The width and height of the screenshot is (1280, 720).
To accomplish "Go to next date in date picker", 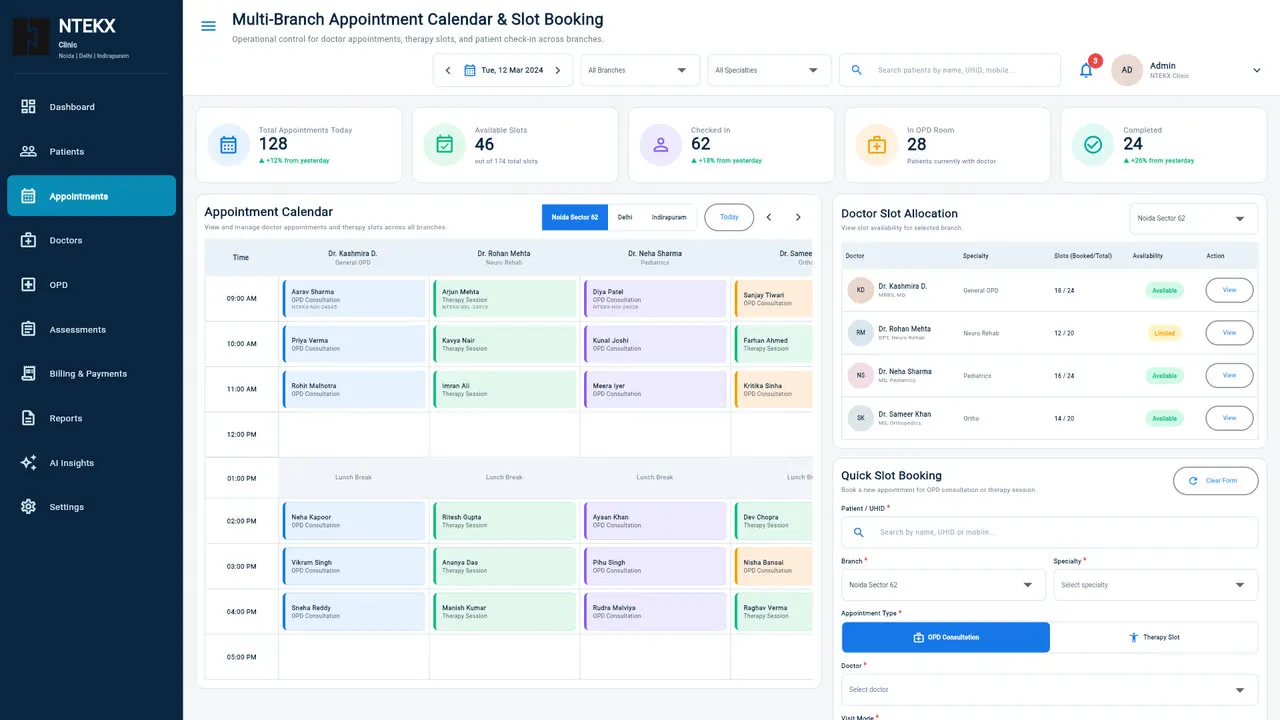I will (558, 70).
